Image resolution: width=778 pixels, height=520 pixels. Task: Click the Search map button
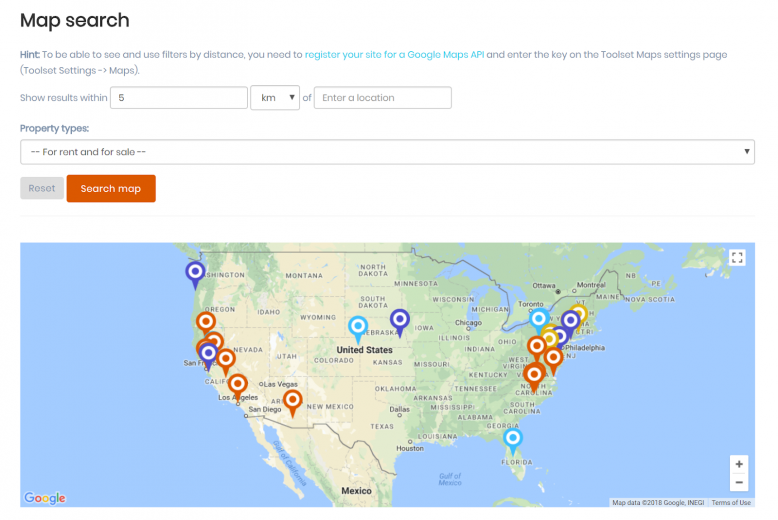coord(111,189)
